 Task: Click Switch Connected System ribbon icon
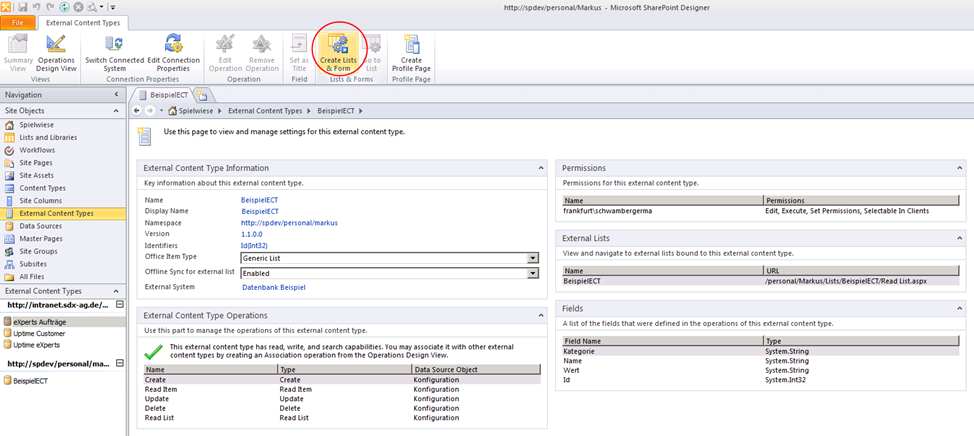coord(114,51)
